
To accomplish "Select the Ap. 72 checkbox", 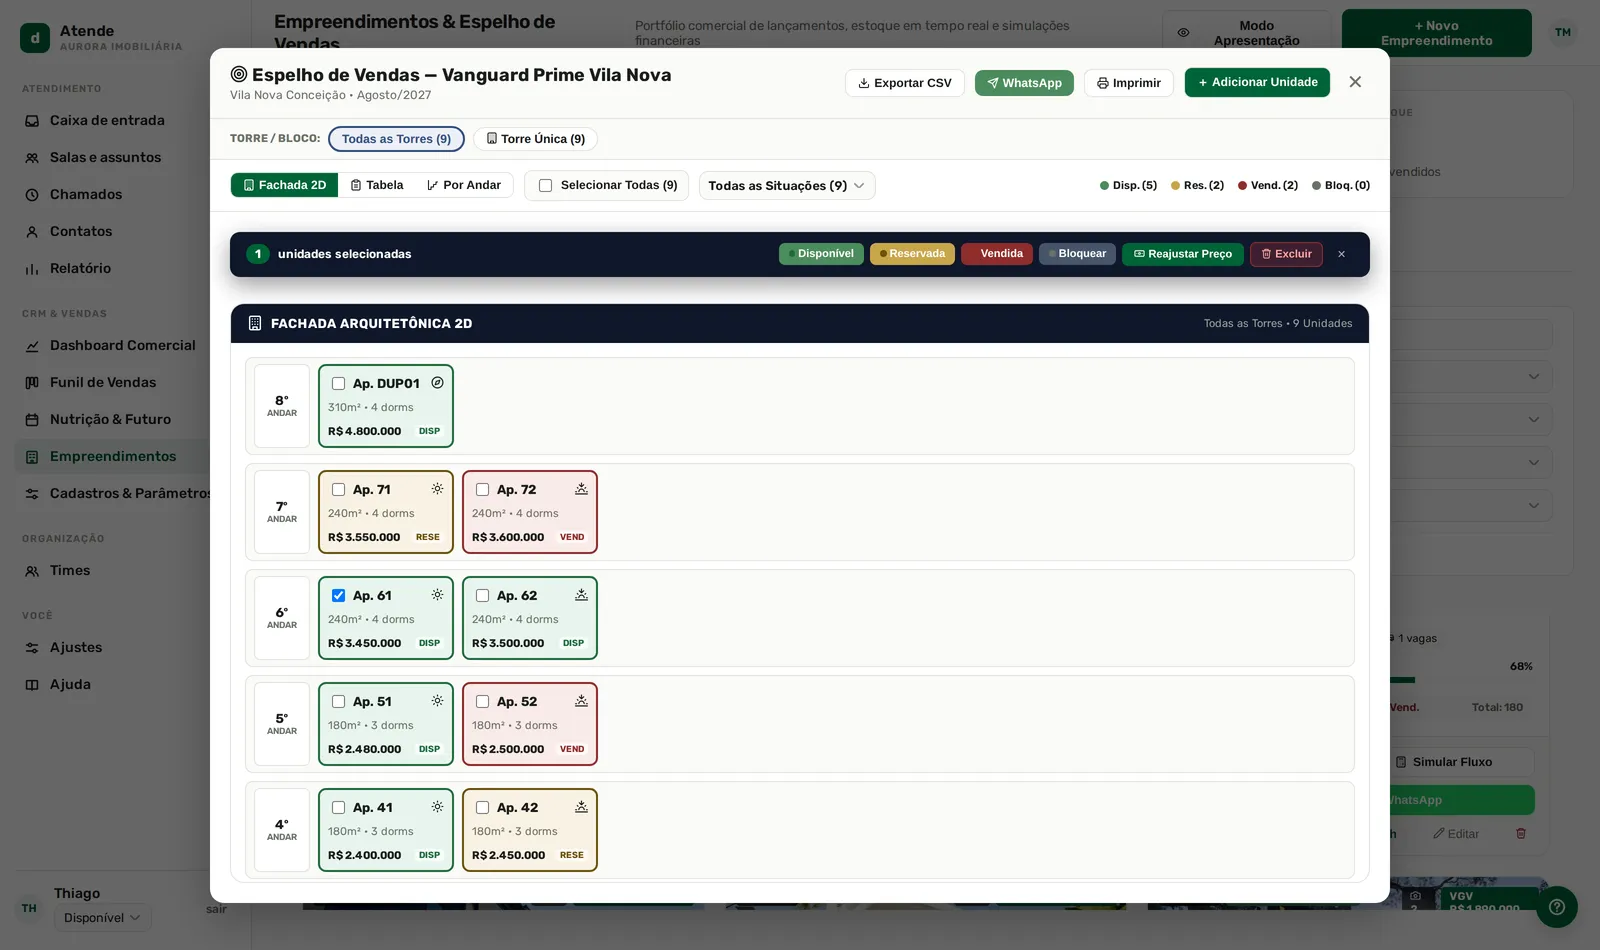I will pyautogui.click(x=482, y=490).
